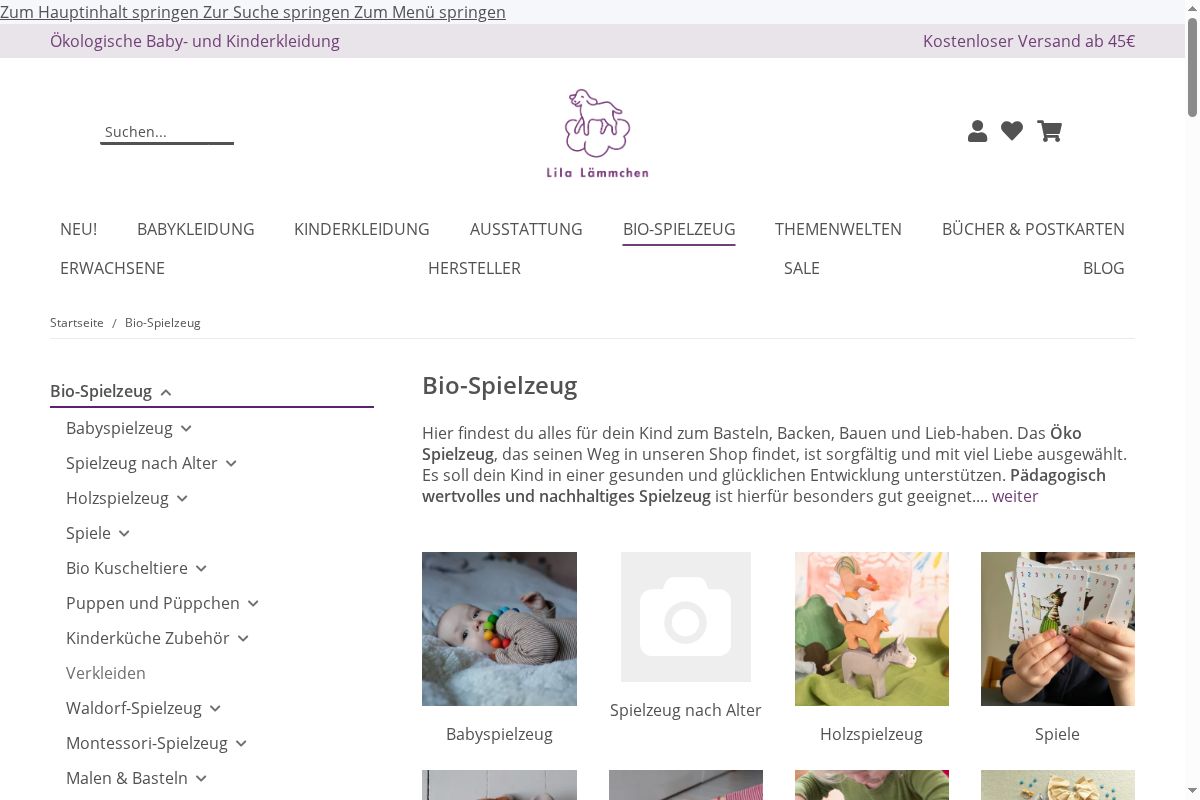Click the Suchen search field
This screenshot has width=1200, height=800.
tap(167, 132)
